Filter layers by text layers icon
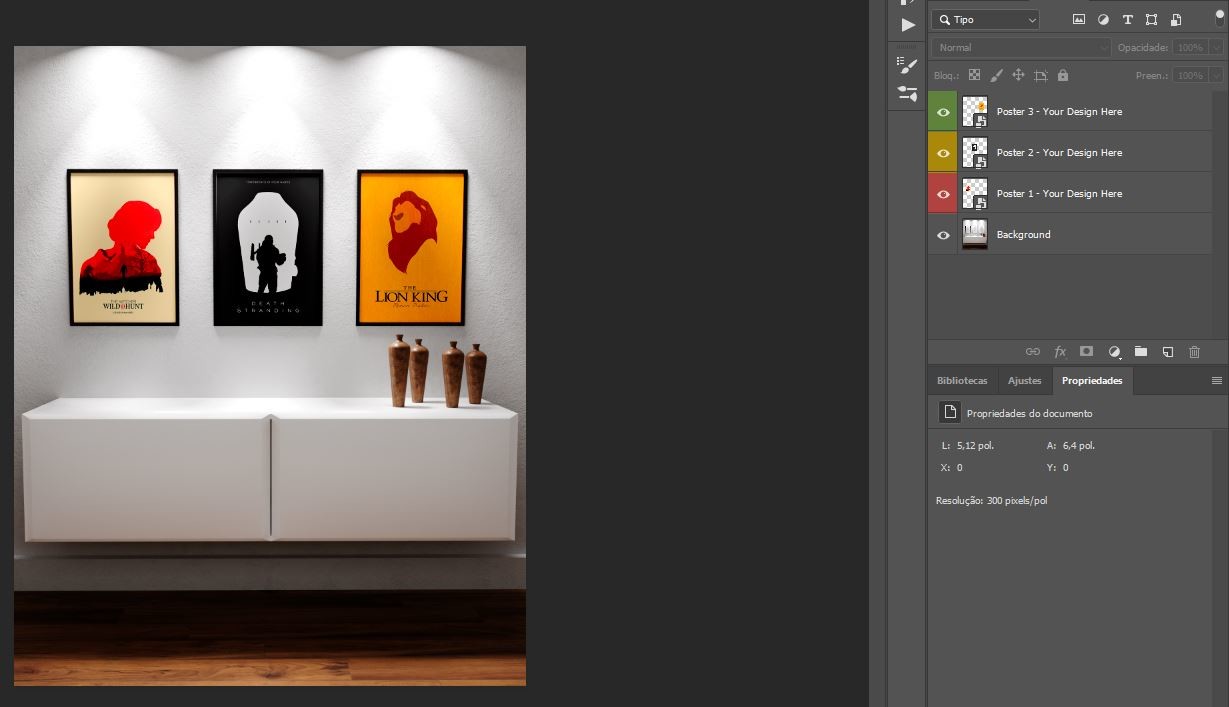The width and height of the screenshot is (1229, 707). pyautogui.click(x=1127, y=19)
